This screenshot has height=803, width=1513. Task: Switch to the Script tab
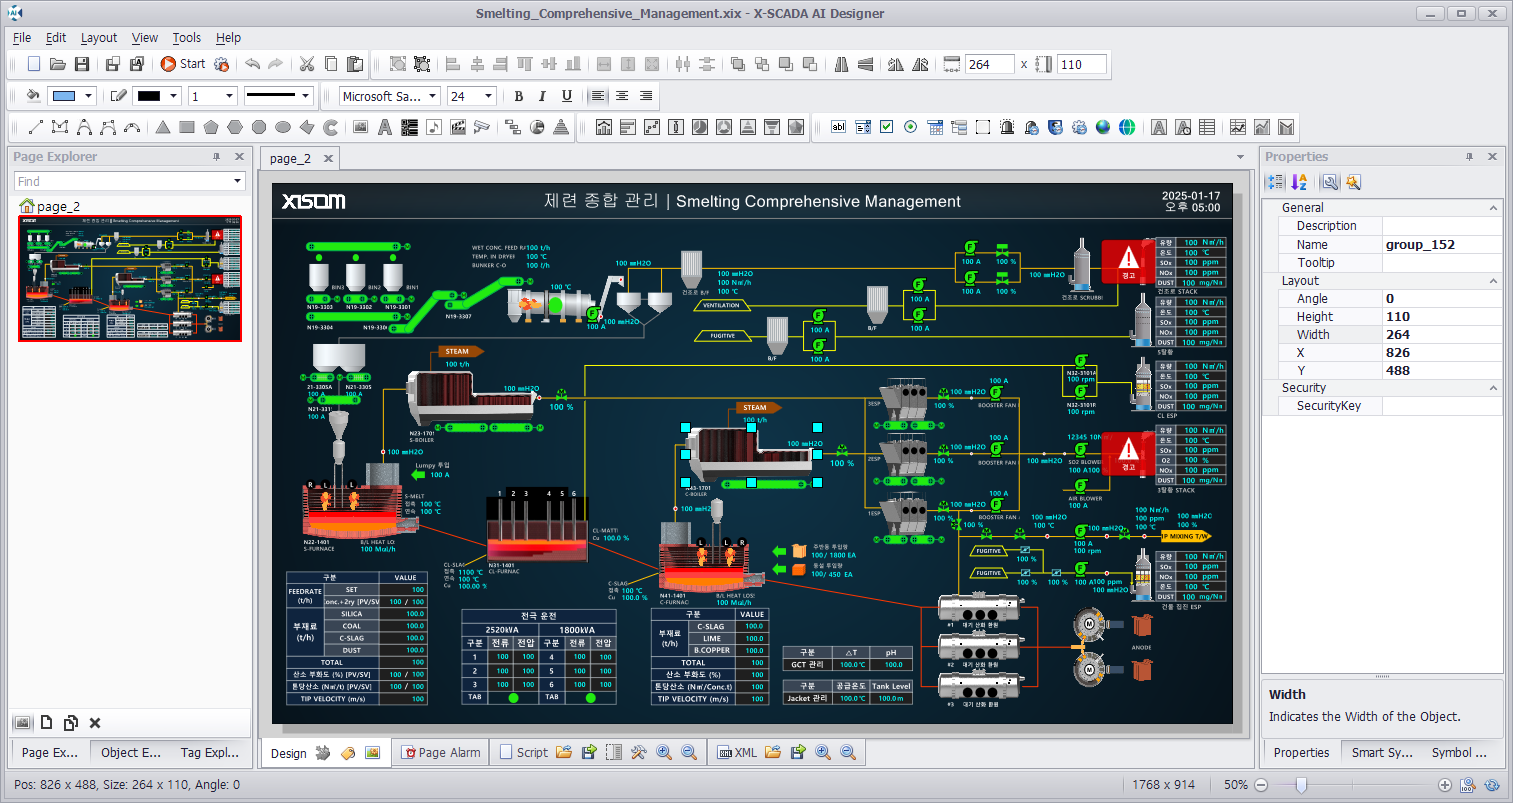tap(523, 752)
